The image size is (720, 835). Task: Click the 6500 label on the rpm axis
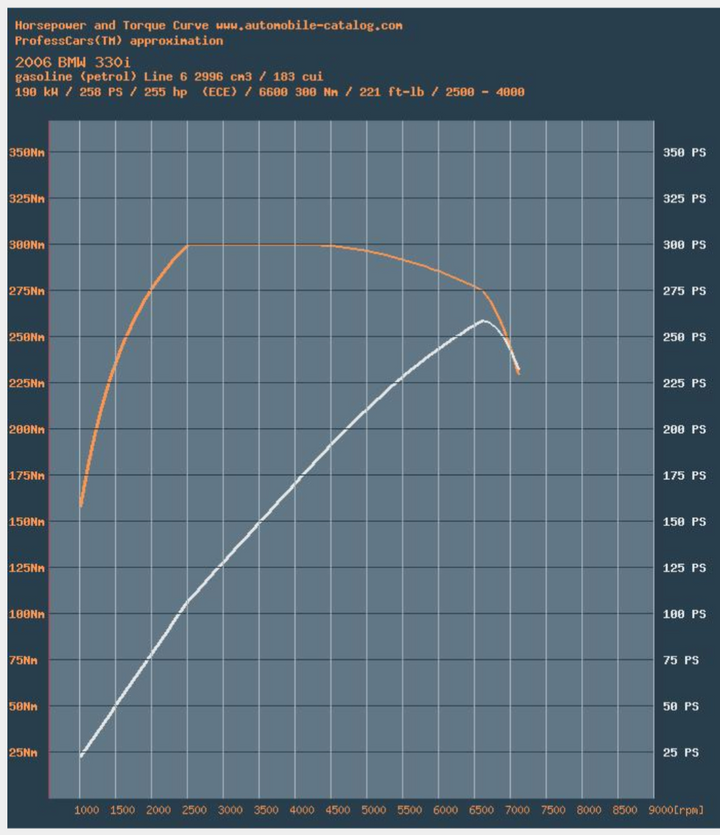(x=478, y=809)
